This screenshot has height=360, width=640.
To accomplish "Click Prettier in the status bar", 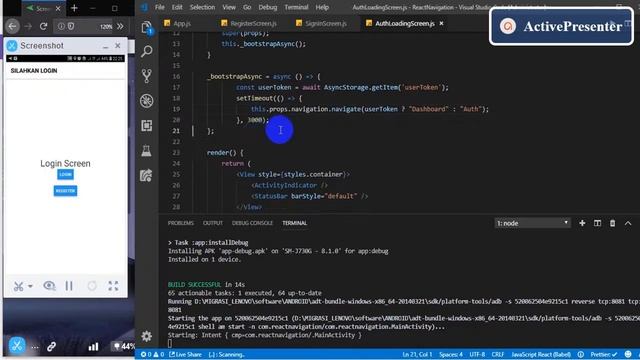I will point(603,355).
